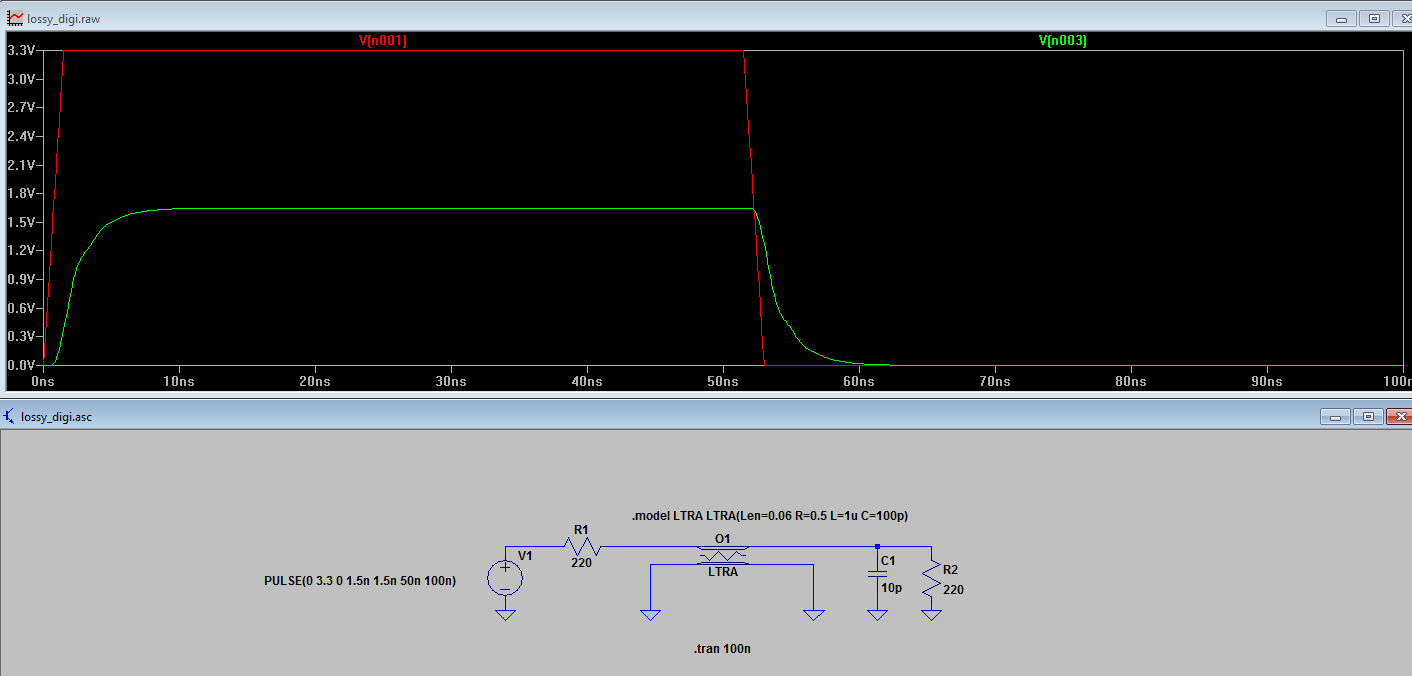Screen dimensions: 1412x676
Task: Click the 10p value under C1
Action: [x=892, y=588]
